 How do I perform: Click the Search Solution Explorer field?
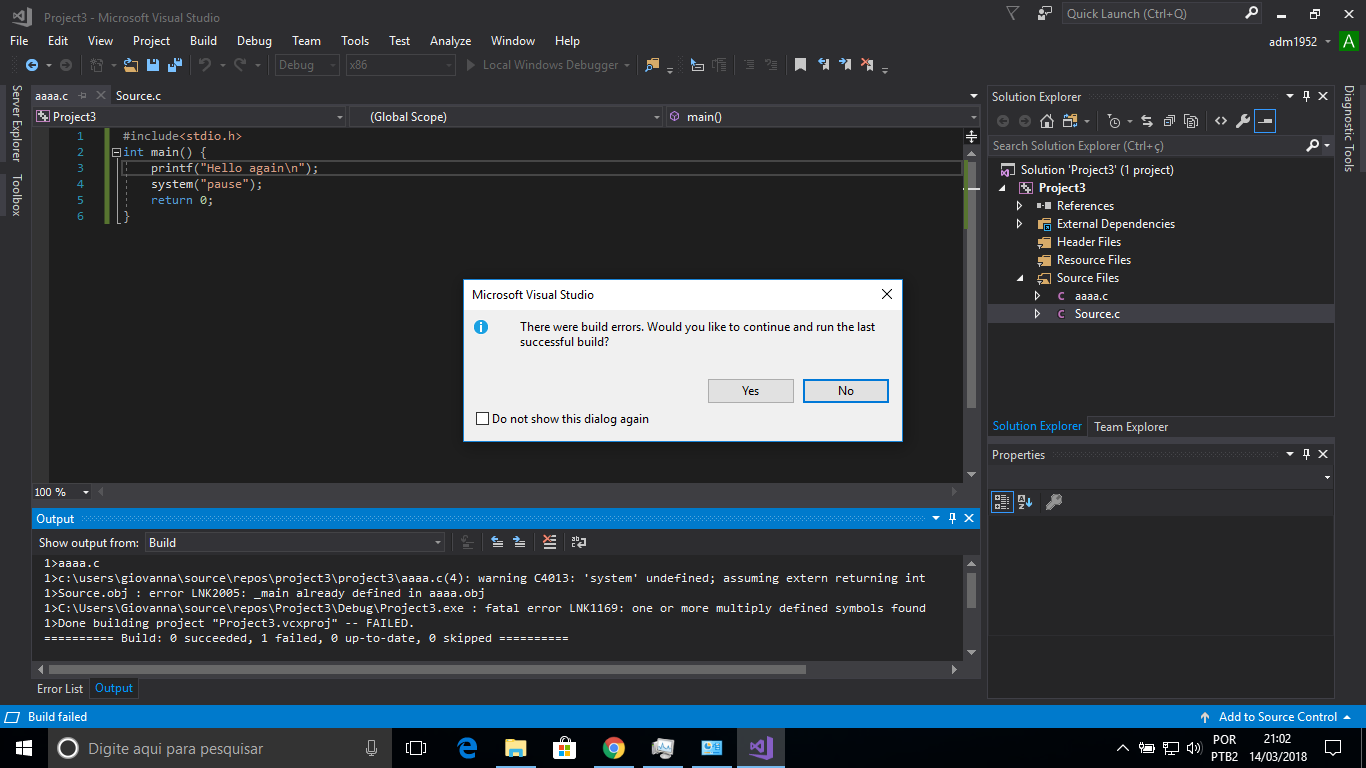click(1148, 146)
